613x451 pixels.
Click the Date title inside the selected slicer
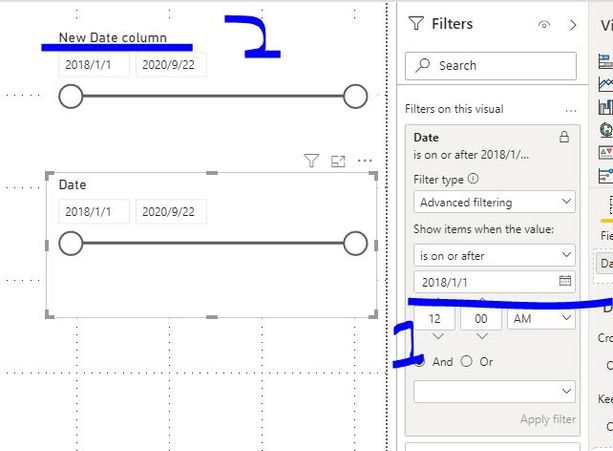(72, 184)
